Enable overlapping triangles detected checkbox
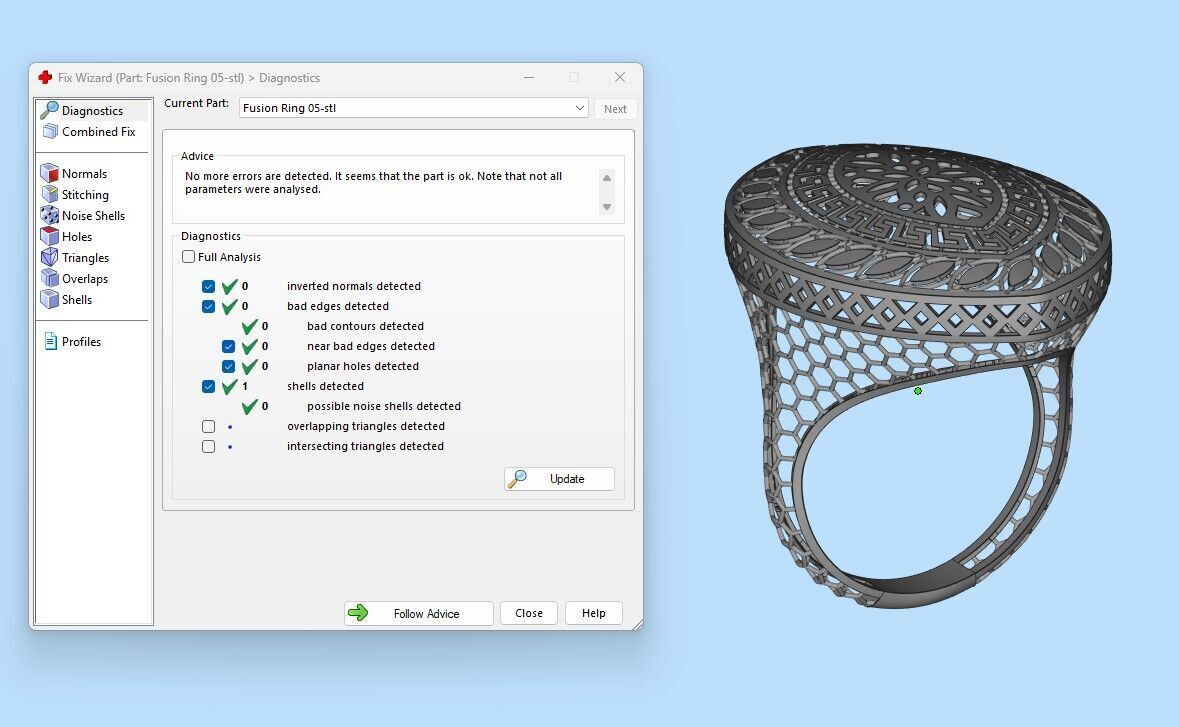This screenshot has height=727, width=1179. (208, 426)
